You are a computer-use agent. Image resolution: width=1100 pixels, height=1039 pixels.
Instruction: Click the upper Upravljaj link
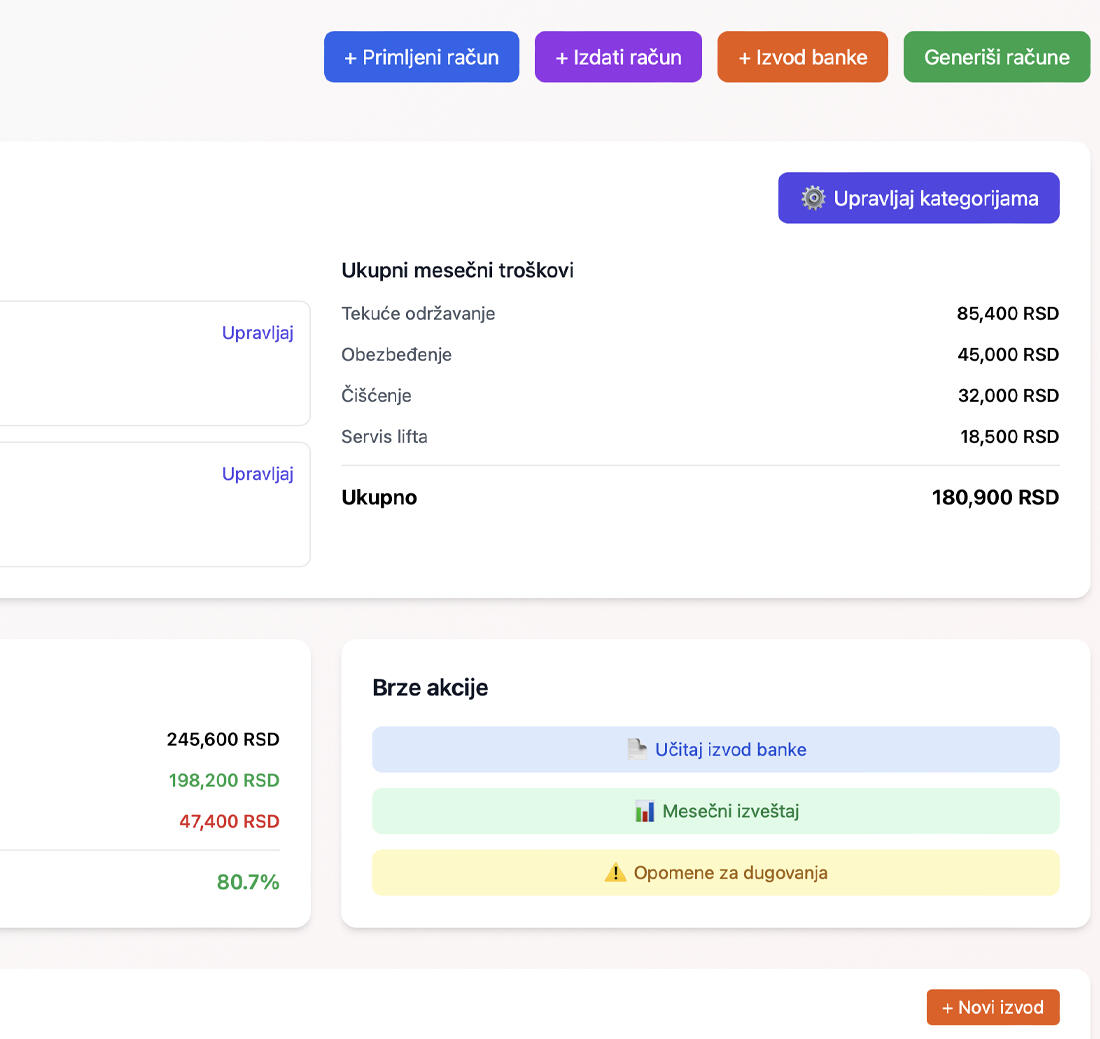pos(257,333)
